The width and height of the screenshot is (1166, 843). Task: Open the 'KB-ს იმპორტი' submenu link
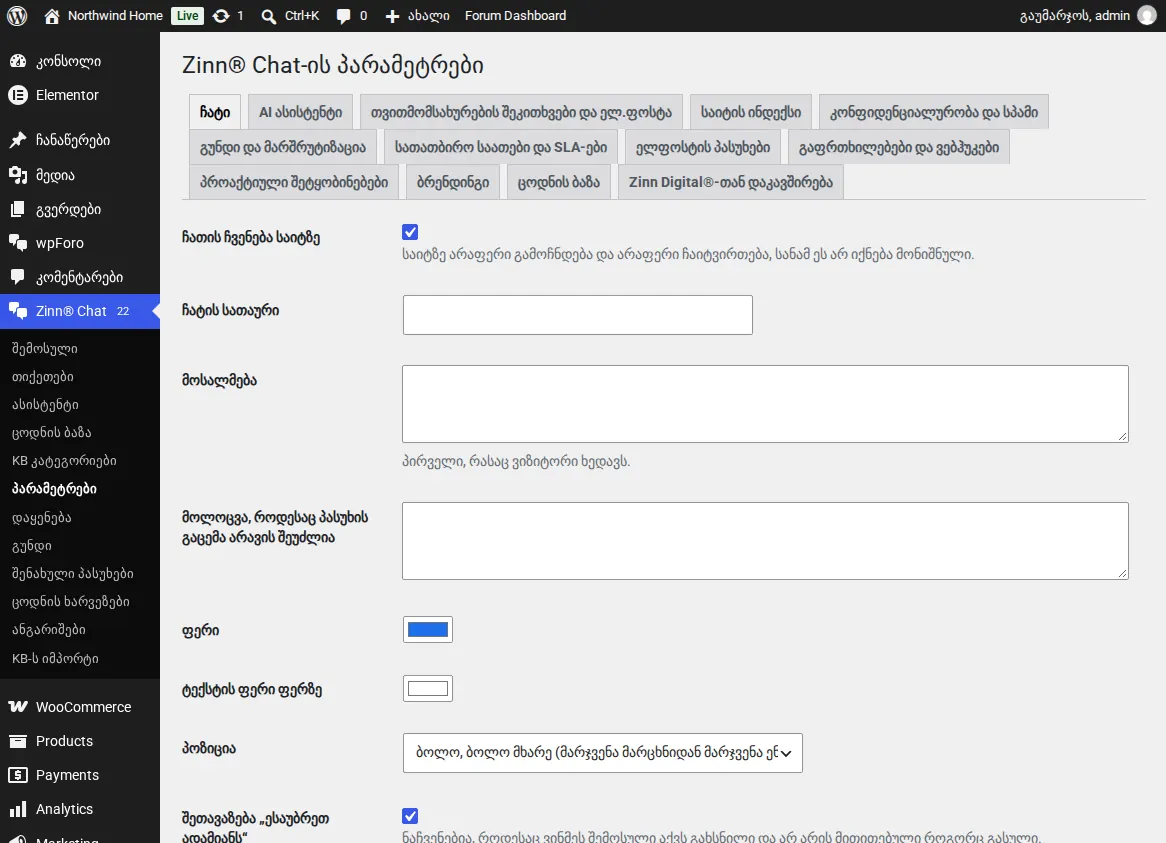(x=55, y=659)
